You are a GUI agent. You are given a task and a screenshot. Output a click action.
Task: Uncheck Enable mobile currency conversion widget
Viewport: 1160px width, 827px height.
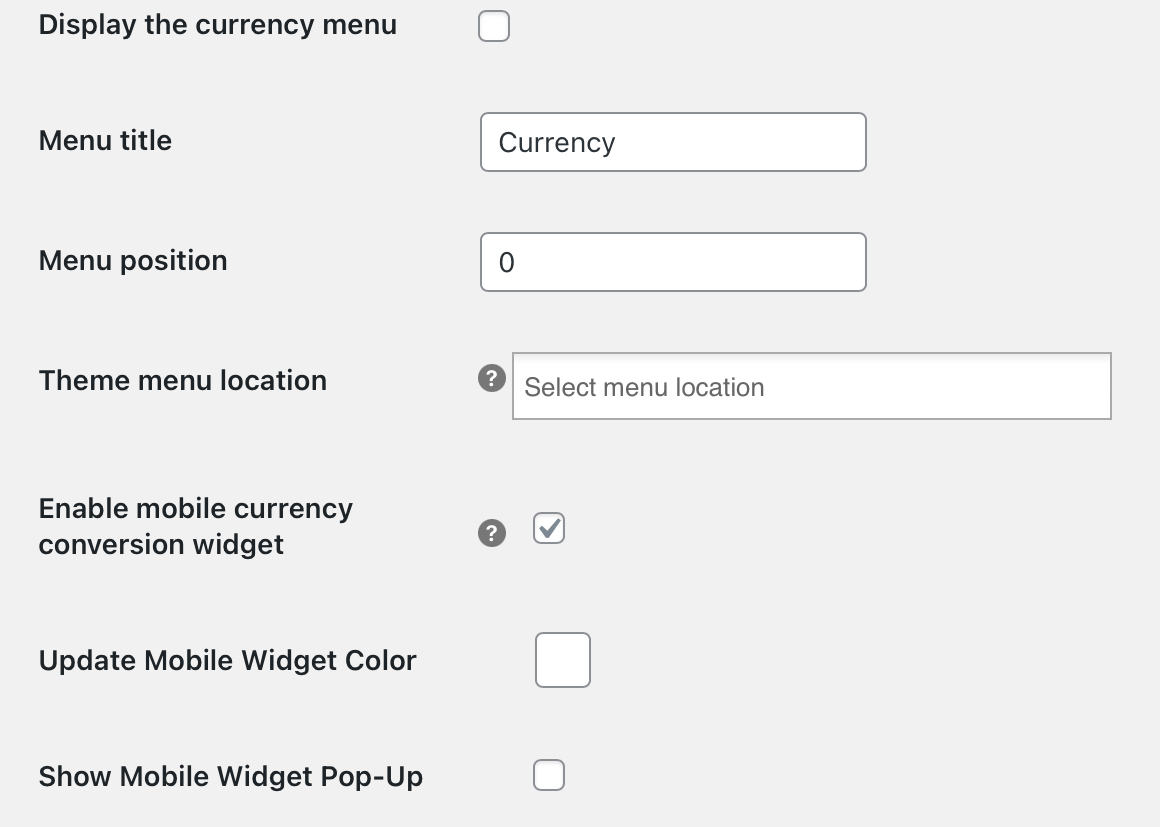point(549,528)
